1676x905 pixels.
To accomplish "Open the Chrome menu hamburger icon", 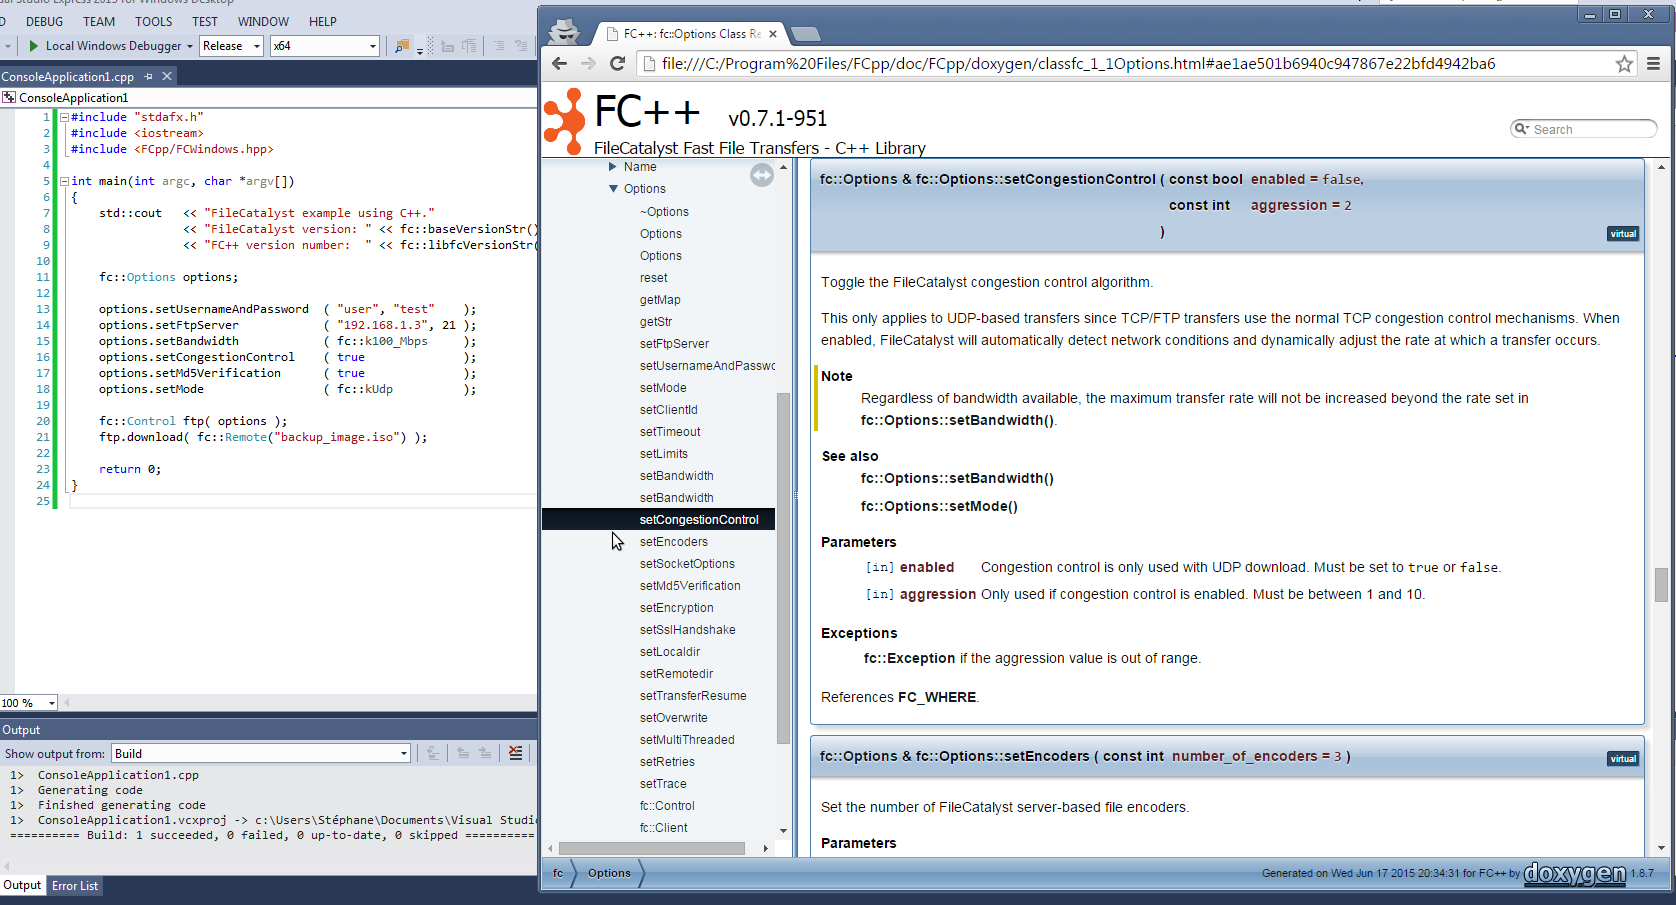I will coord(1653,64).
